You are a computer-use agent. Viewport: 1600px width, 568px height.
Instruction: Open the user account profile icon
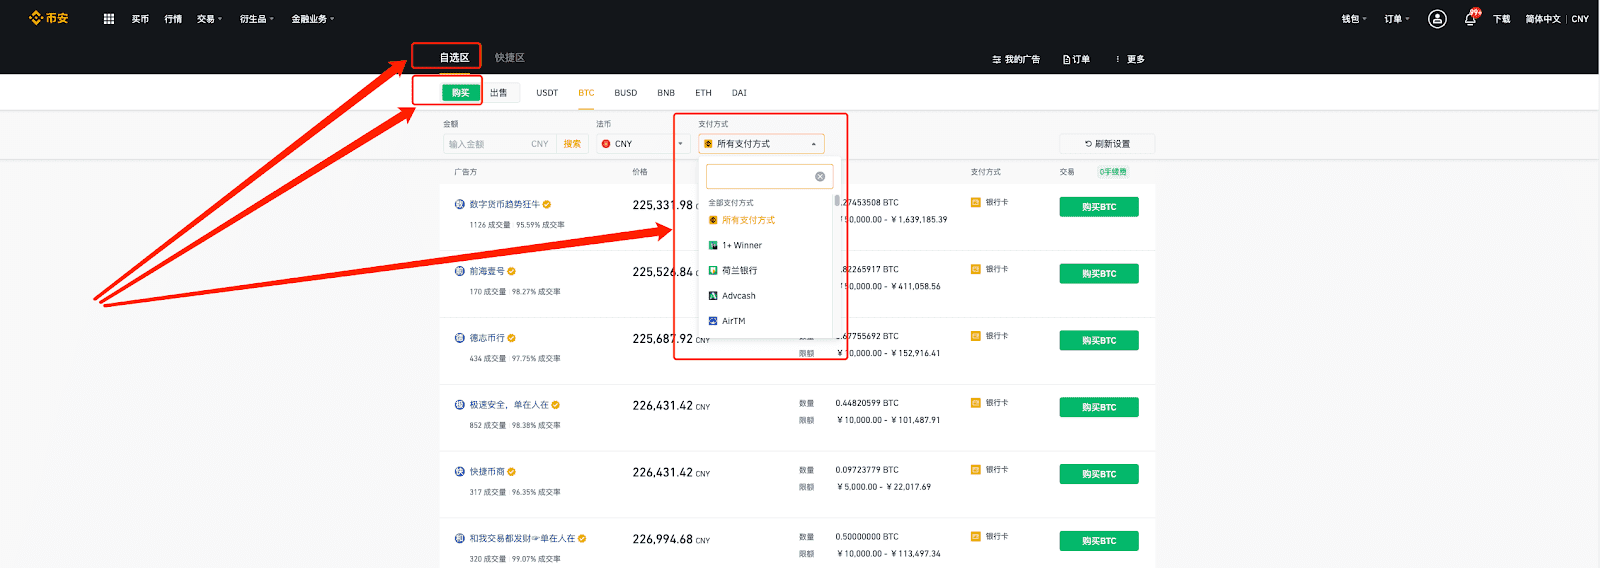(1437, 19)
